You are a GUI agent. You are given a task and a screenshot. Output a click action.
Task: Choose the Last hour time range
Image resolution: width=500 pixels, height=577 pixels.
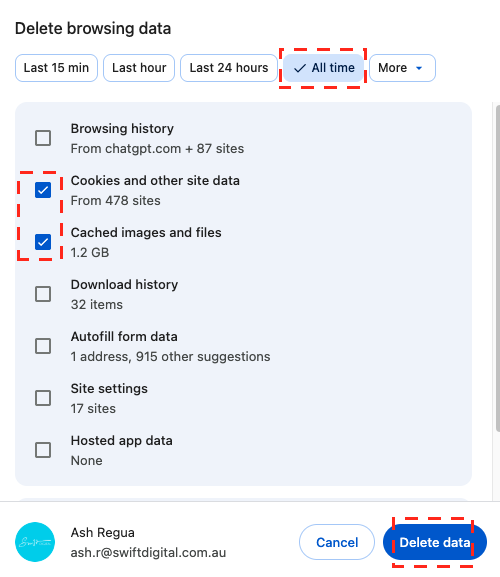[139, 68]
